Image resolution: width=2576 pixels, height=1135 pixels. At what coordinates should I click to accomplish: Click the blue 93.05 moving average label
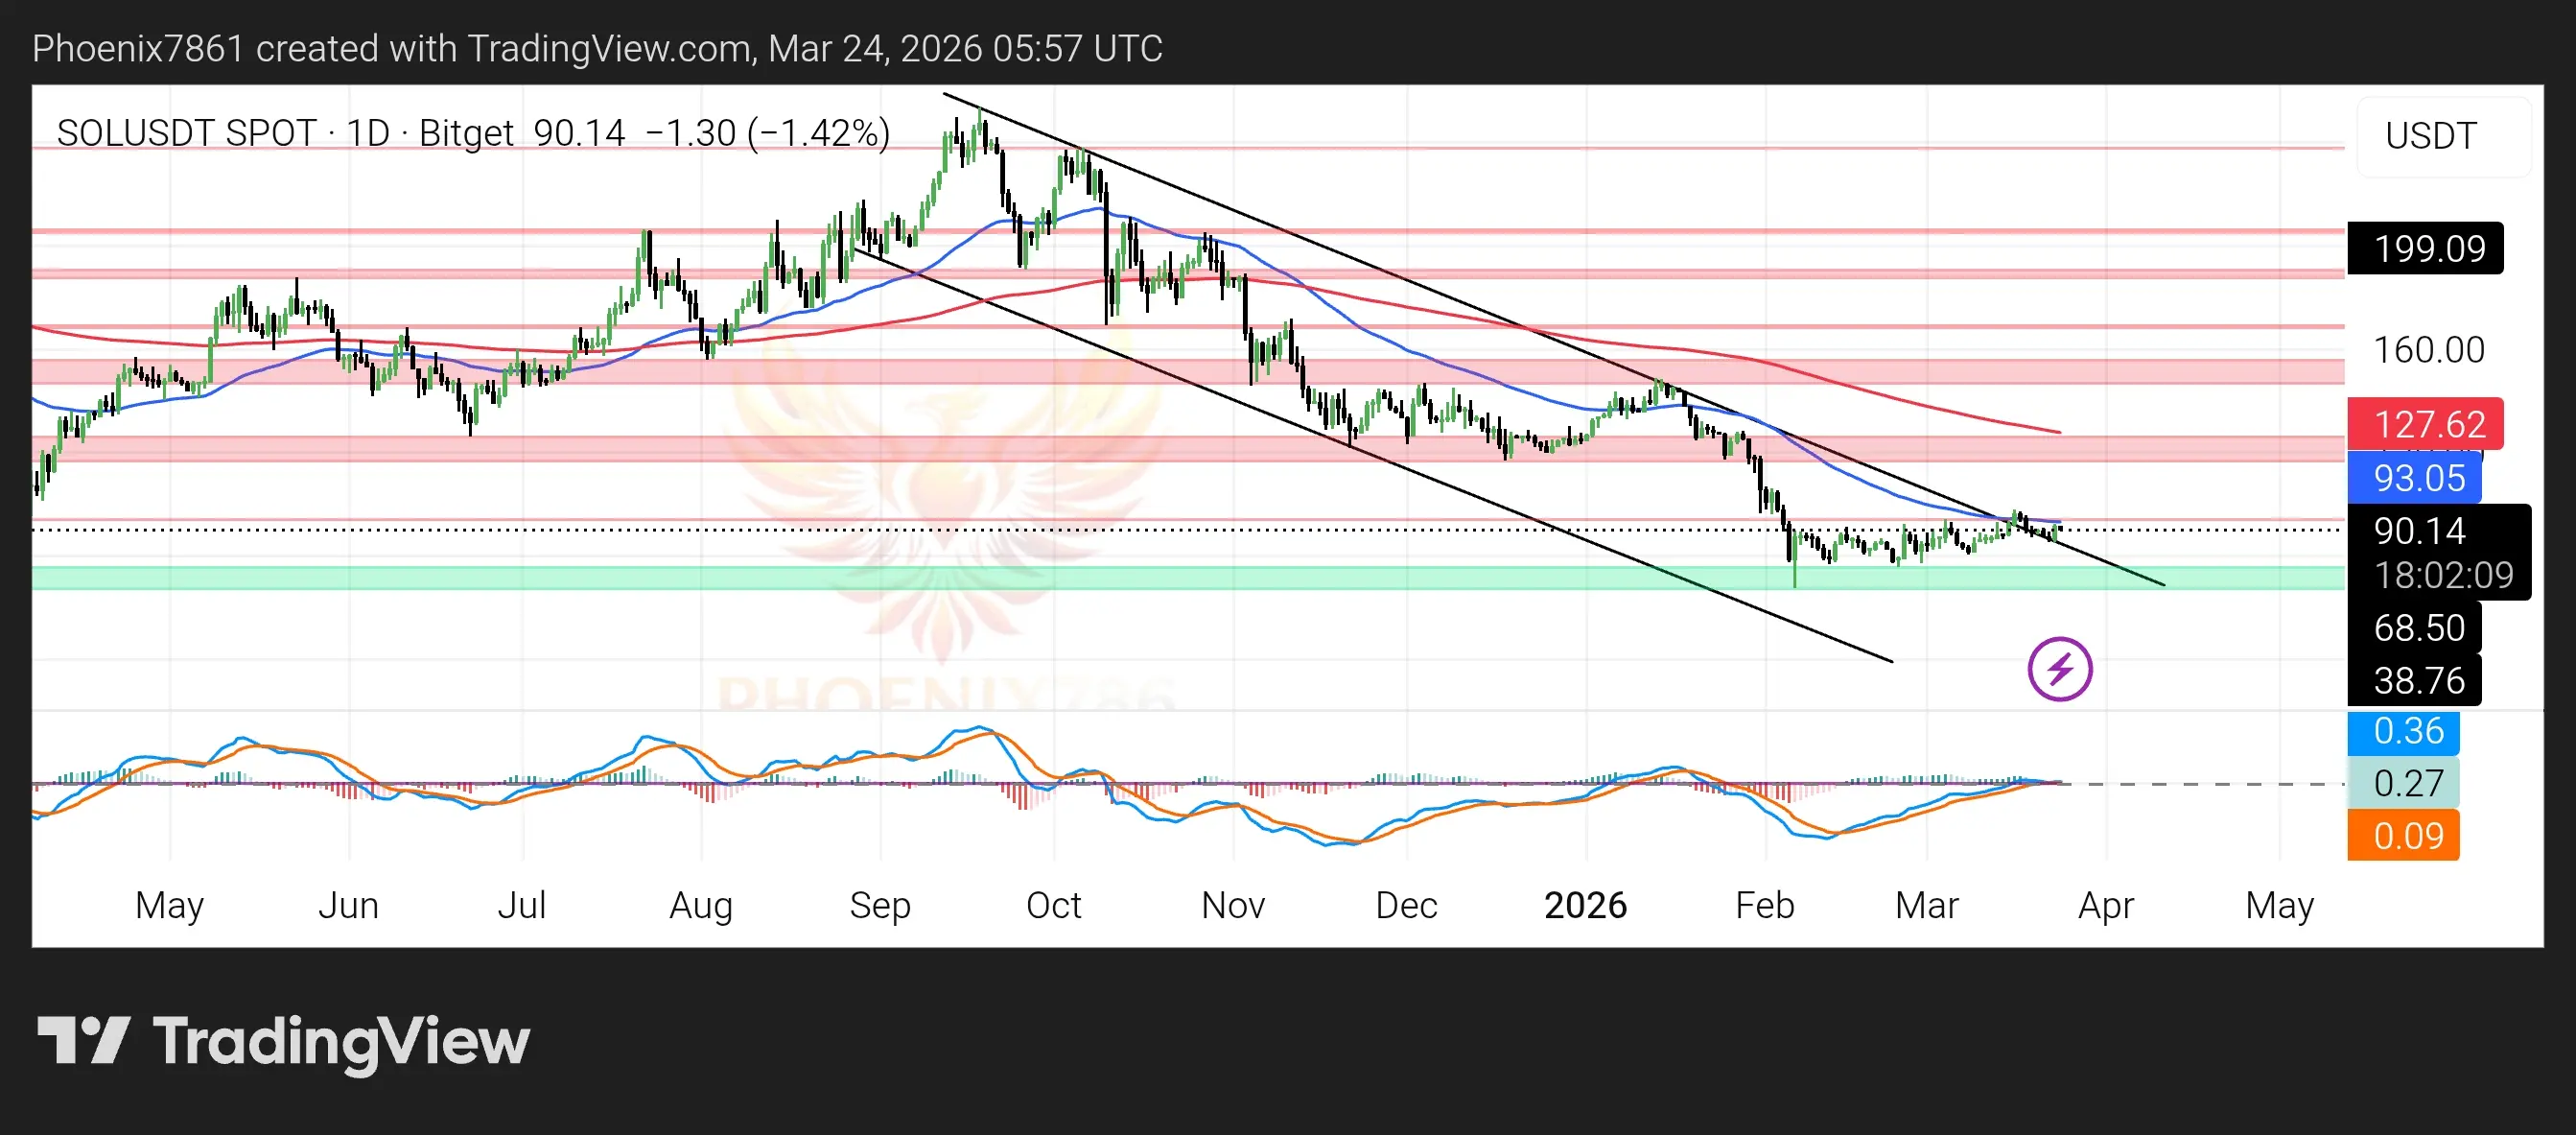tap(2415, 478)
